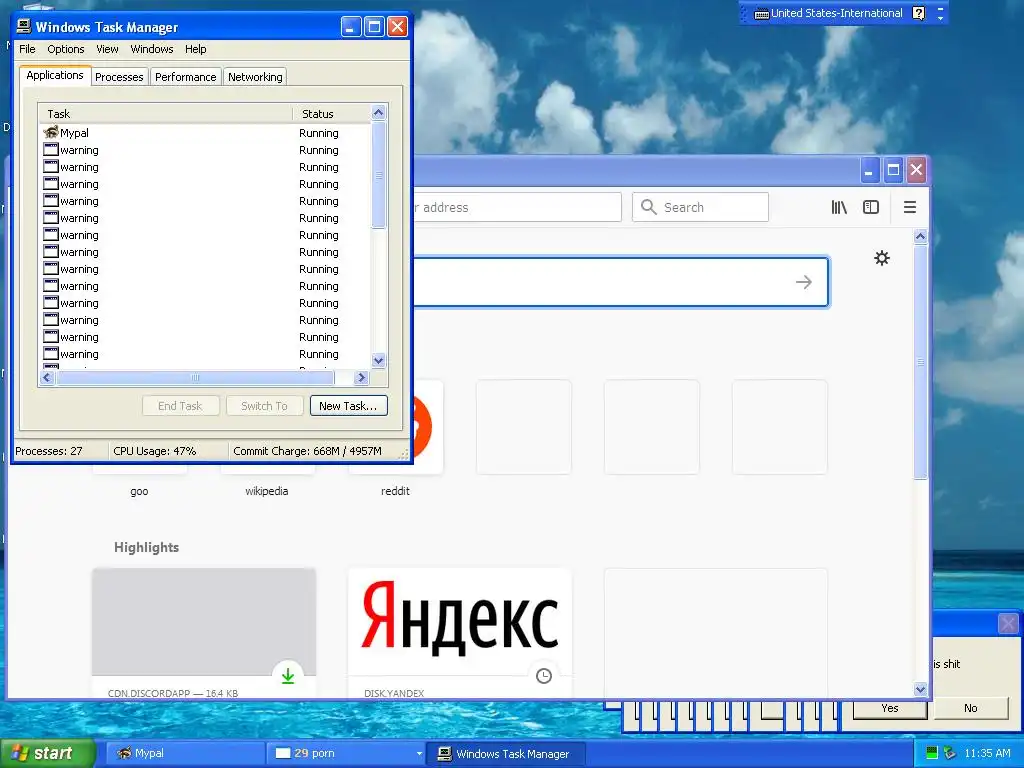Click the 11:35 AM system clock
The width and height of the screenshot is (1024, 768).
point(987,753)
